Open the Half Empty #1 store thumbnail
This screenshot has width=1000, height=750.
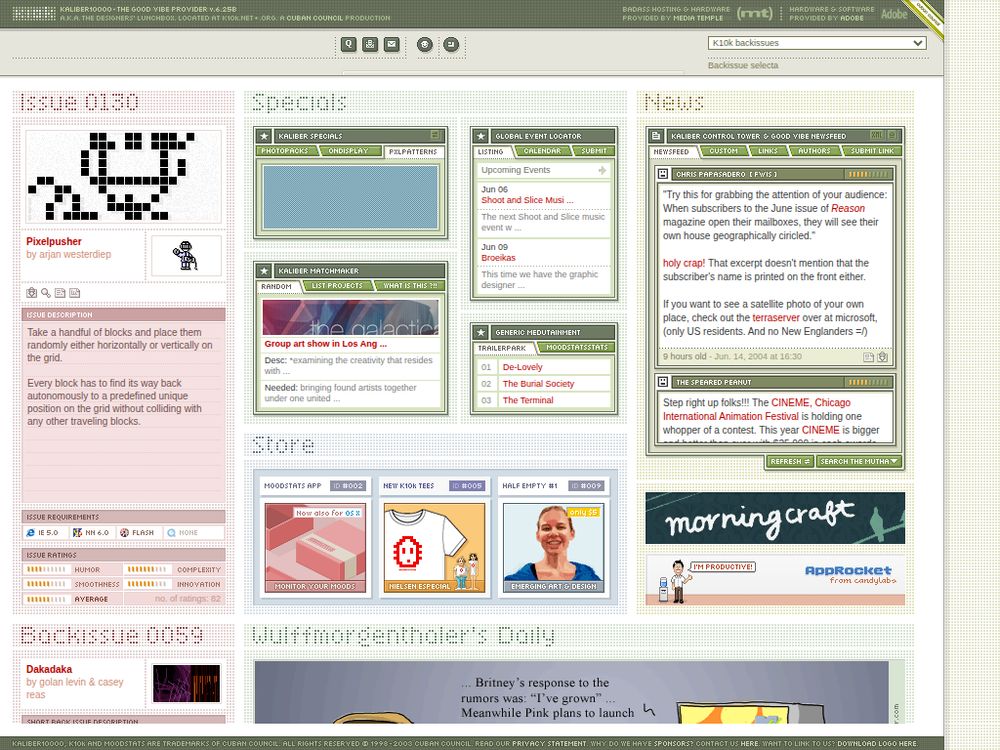coord(553,548)
